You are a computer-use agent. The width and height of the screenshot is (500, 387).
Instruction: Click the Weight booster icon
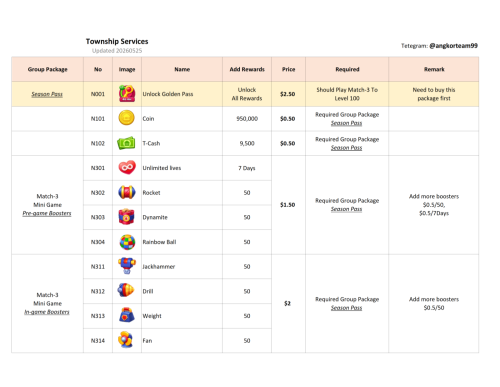[x=127, y=315]
